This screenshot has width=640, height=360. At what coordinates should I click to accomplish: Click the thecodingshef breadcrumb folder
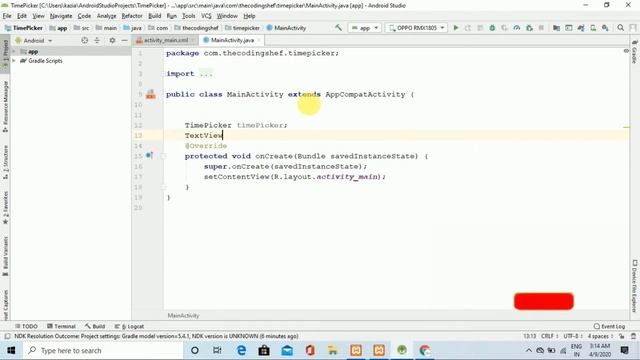pyautogui.click(x=196, y=28)
